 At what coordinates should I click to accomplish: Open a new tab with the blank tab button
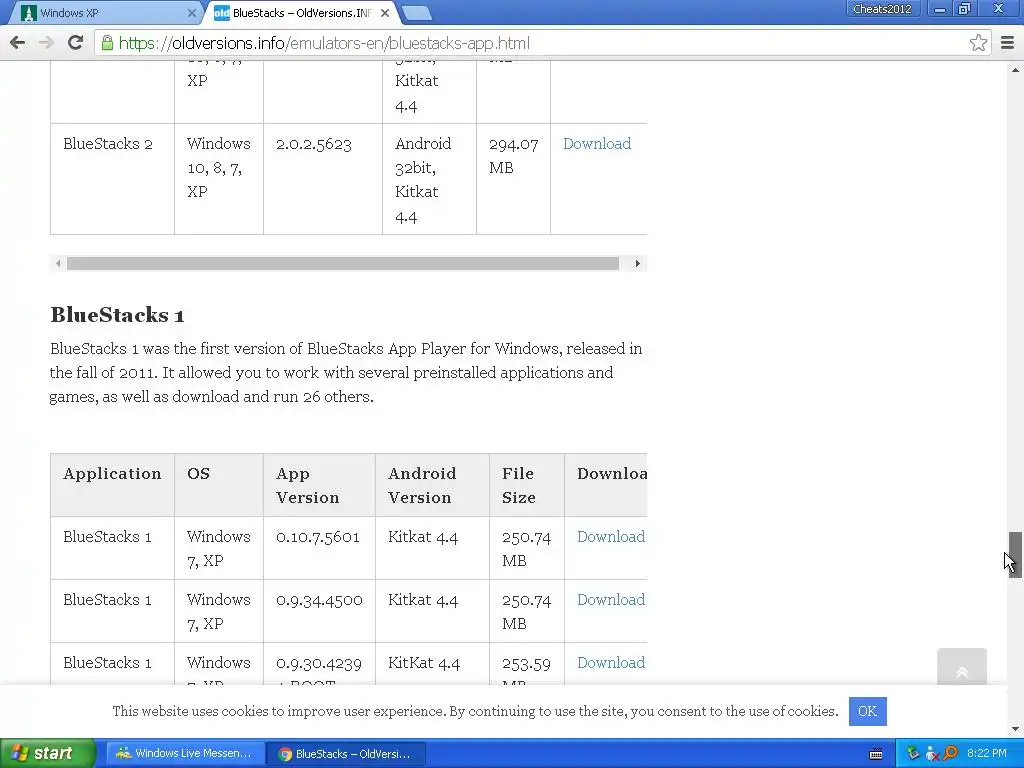point(417,12)
